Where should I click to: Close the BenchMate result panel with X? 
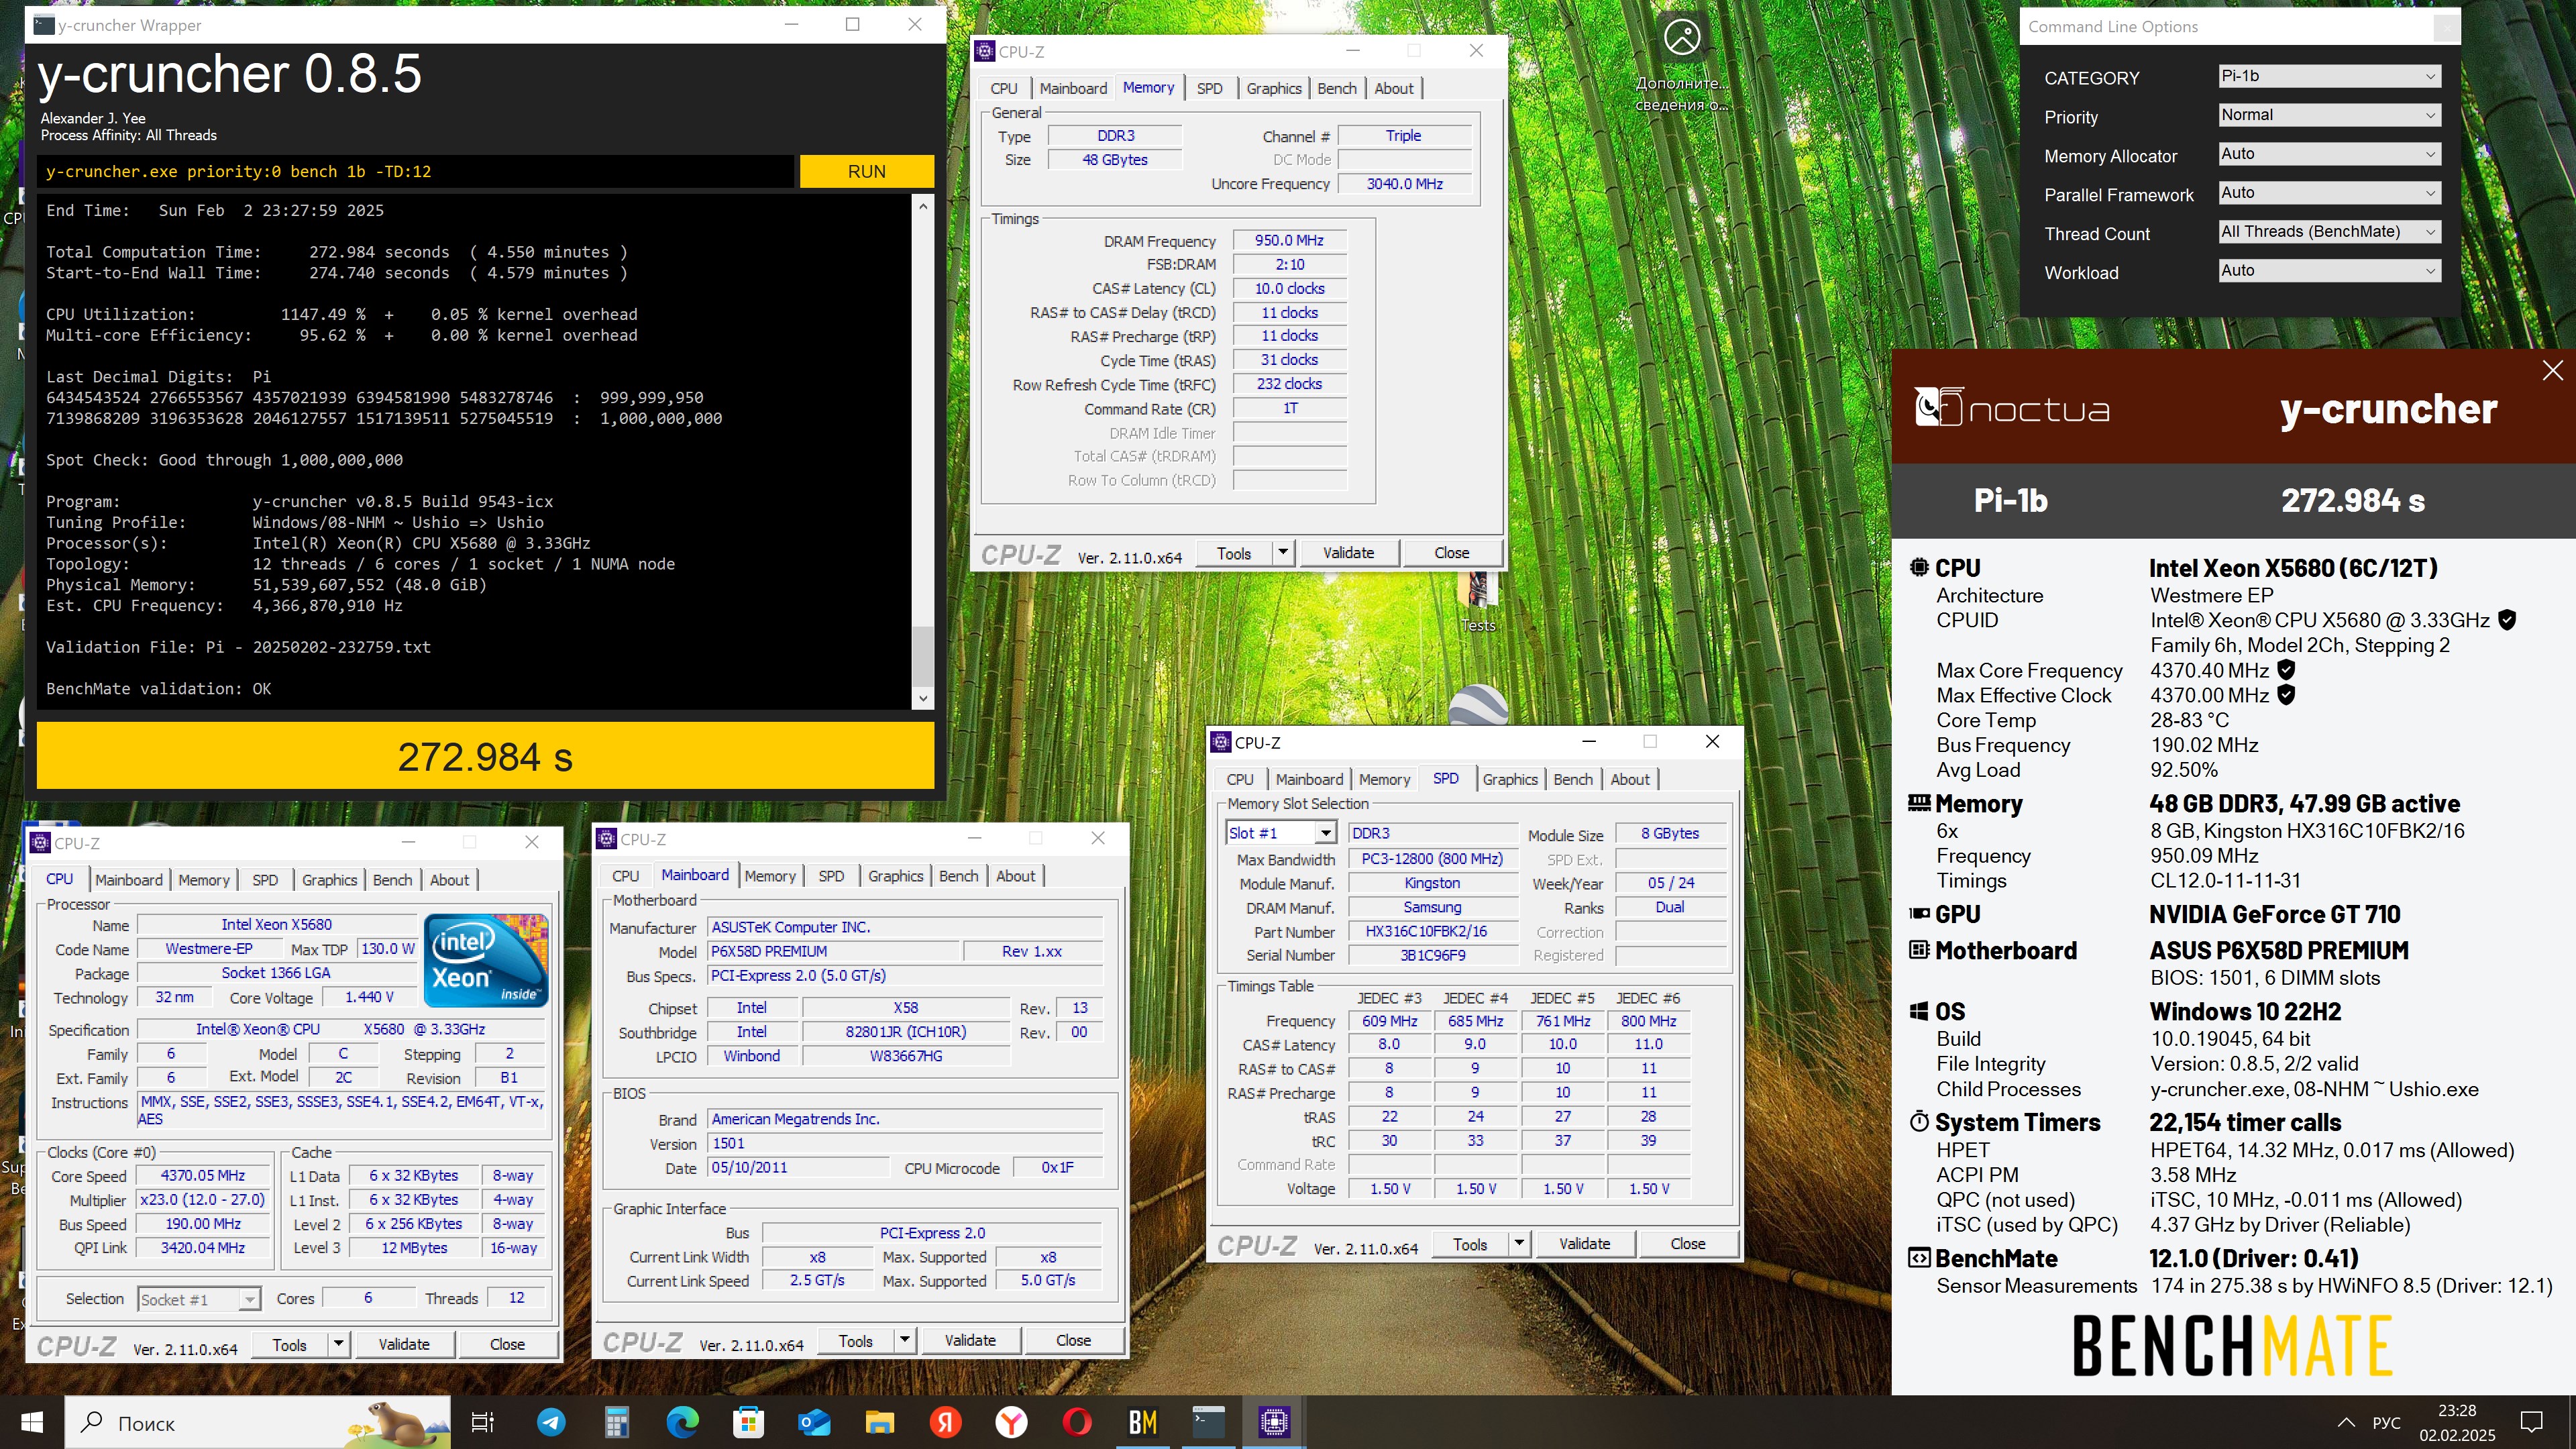click(x=2552, y=370)
